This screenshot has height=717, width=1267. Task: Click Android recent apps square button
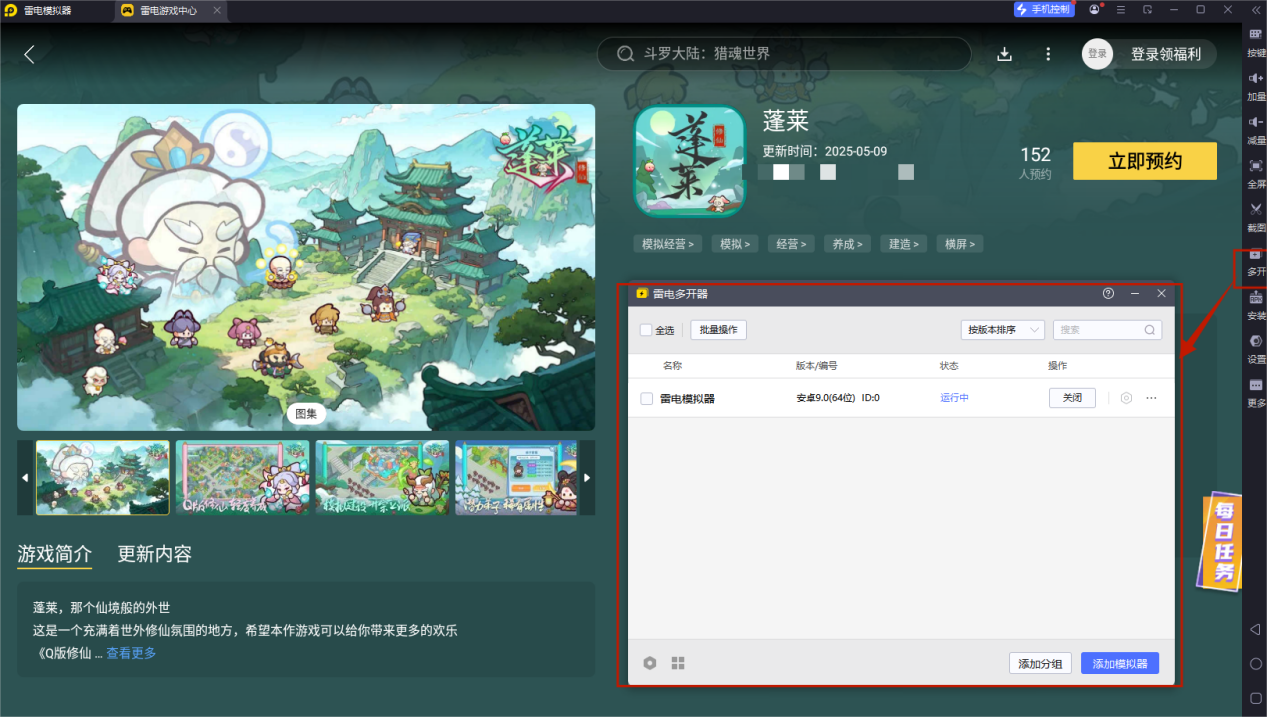1256,697
